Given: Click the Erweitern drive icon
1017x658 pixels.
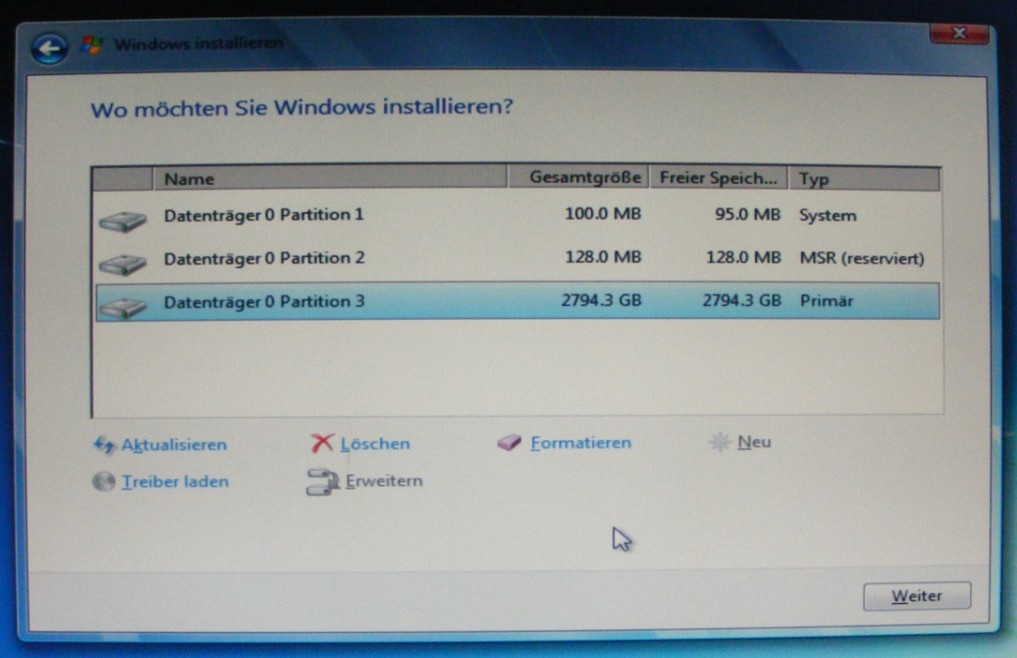Looking at the screenshot, I should [322, 482].
